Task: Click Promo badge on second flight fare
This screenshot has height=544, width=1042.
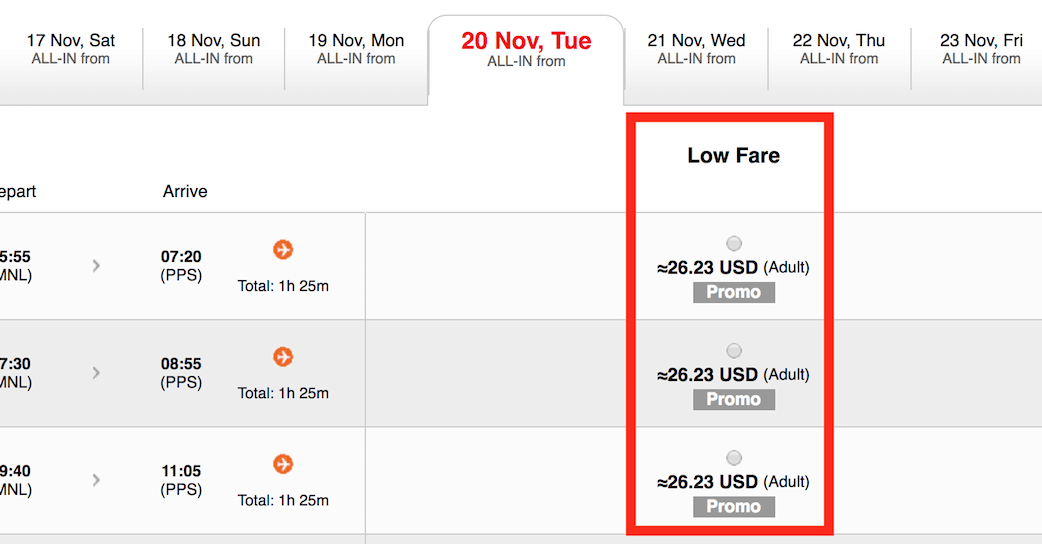Action: (x=734, y=399)
